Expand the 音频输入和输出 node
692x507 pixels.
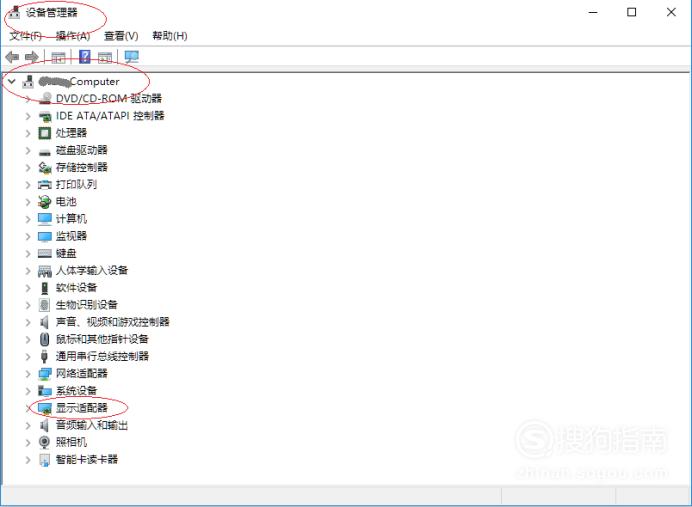[28, 425]
